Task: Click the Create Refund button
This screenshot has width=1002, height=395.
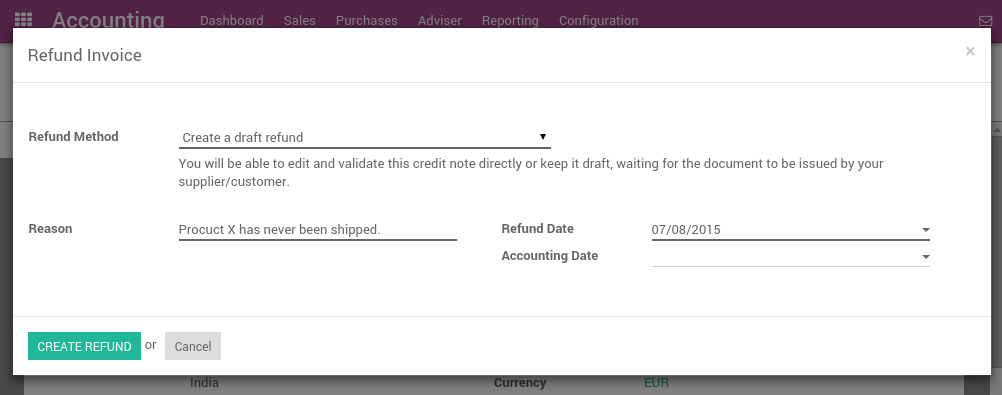Action: coord(84,346)
